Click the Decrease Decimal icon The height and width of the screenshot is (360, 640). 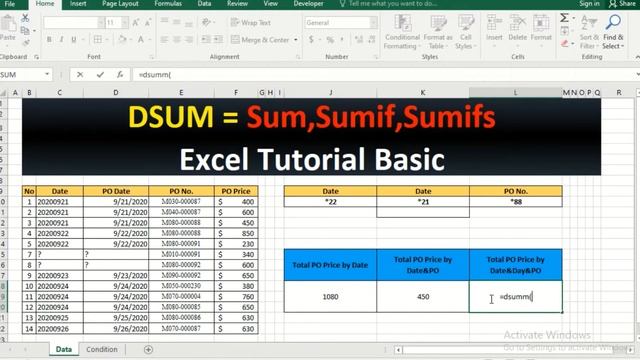tap(371, 40)
